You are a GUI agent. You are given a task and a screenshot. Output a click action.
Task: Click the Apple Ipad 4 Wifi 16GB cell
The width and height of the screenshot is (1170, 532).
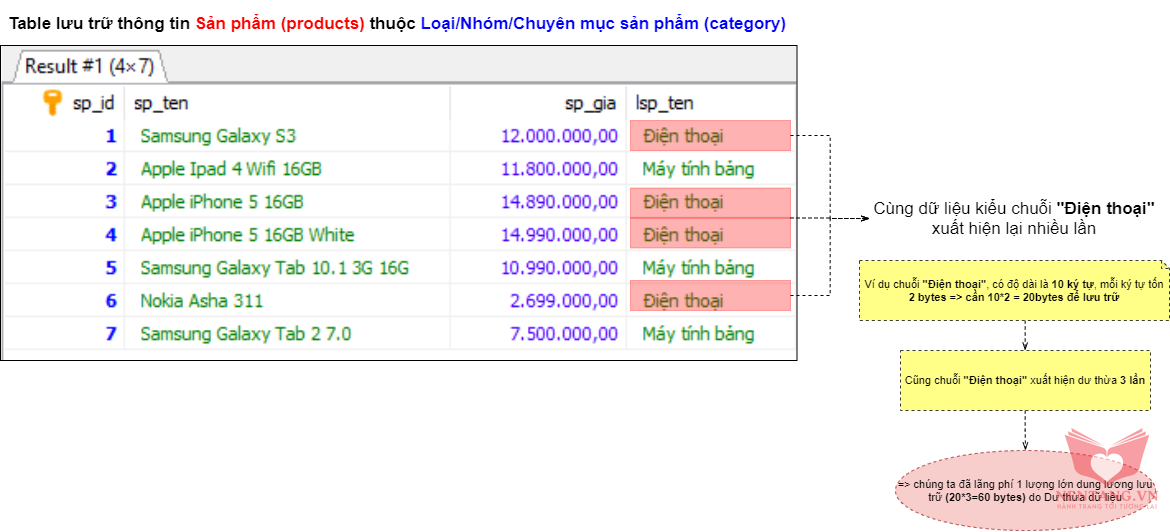[231, 169]
